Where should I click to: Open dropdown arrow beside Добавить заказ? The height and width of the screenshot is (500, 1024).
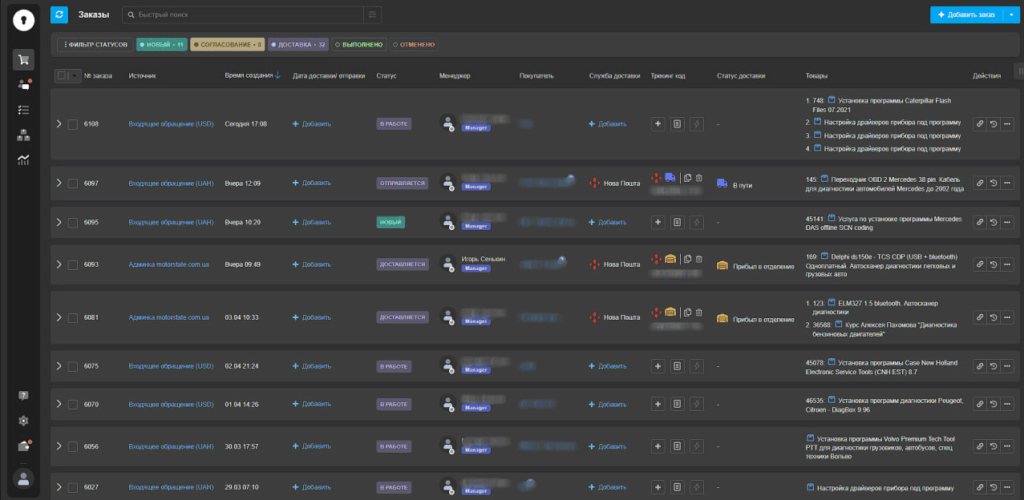click(x=1010, y=15)
